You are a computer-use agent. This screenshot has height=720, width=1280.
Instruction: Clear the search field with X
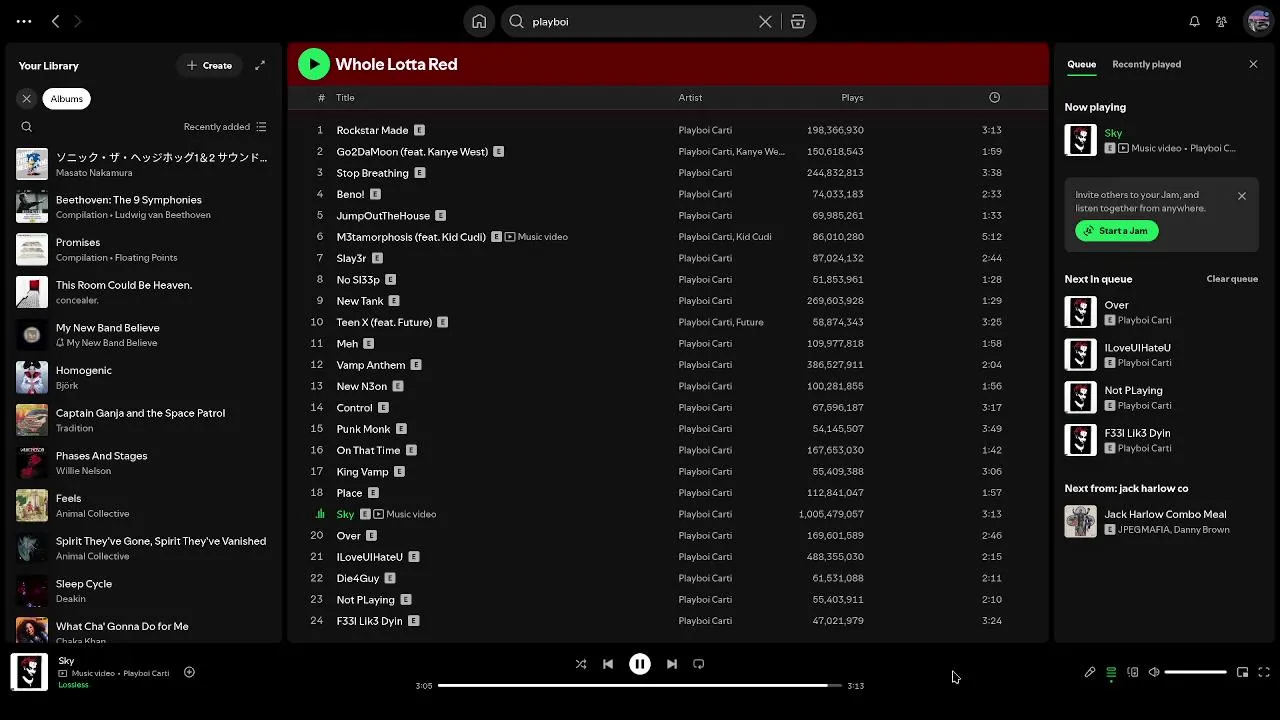765,21
